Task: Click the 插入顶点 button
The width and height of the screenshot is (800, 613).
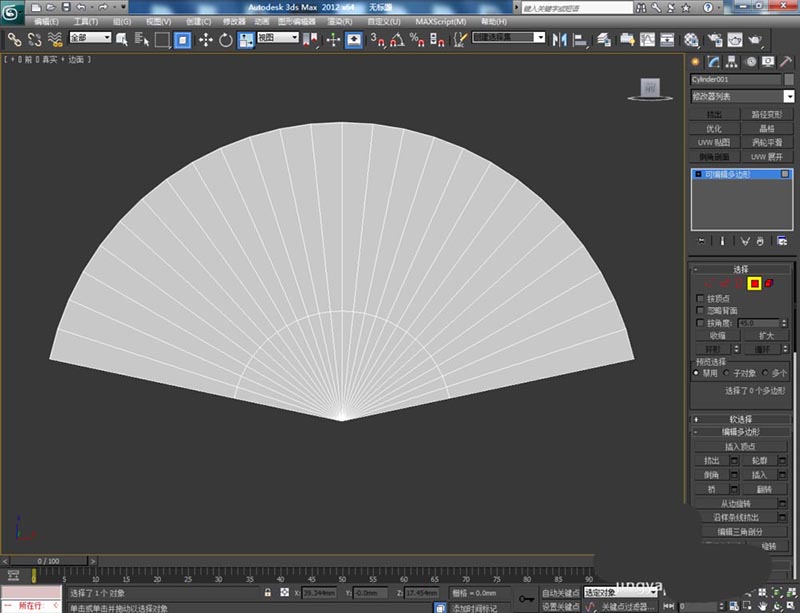Action: [741, 446]
